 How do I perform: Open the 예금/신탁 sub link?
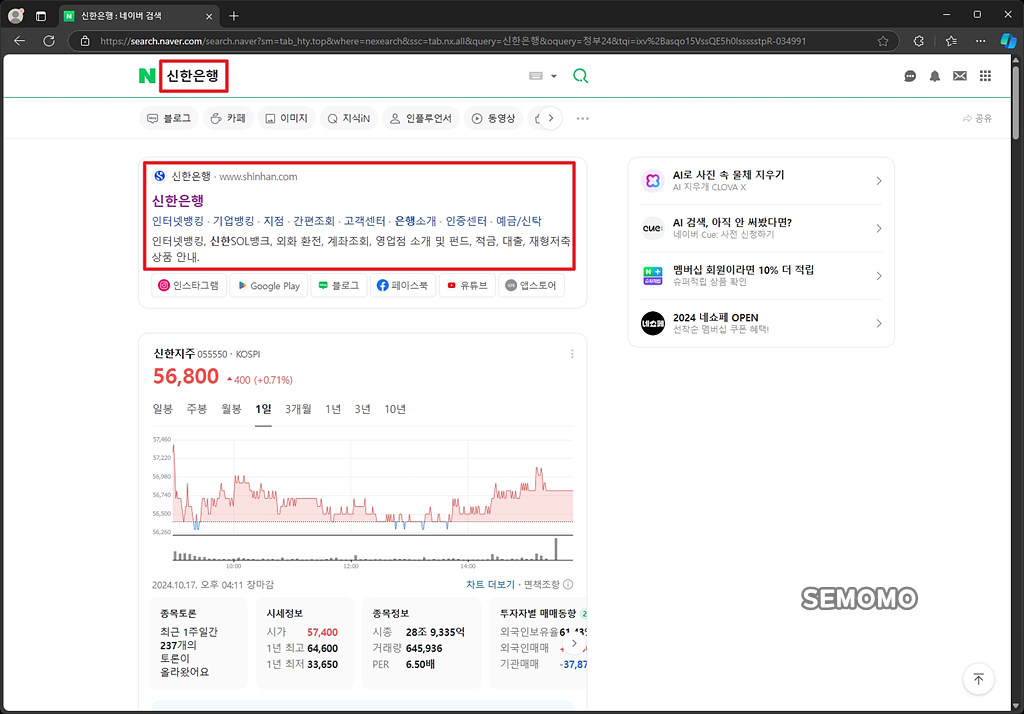point(519,221)
